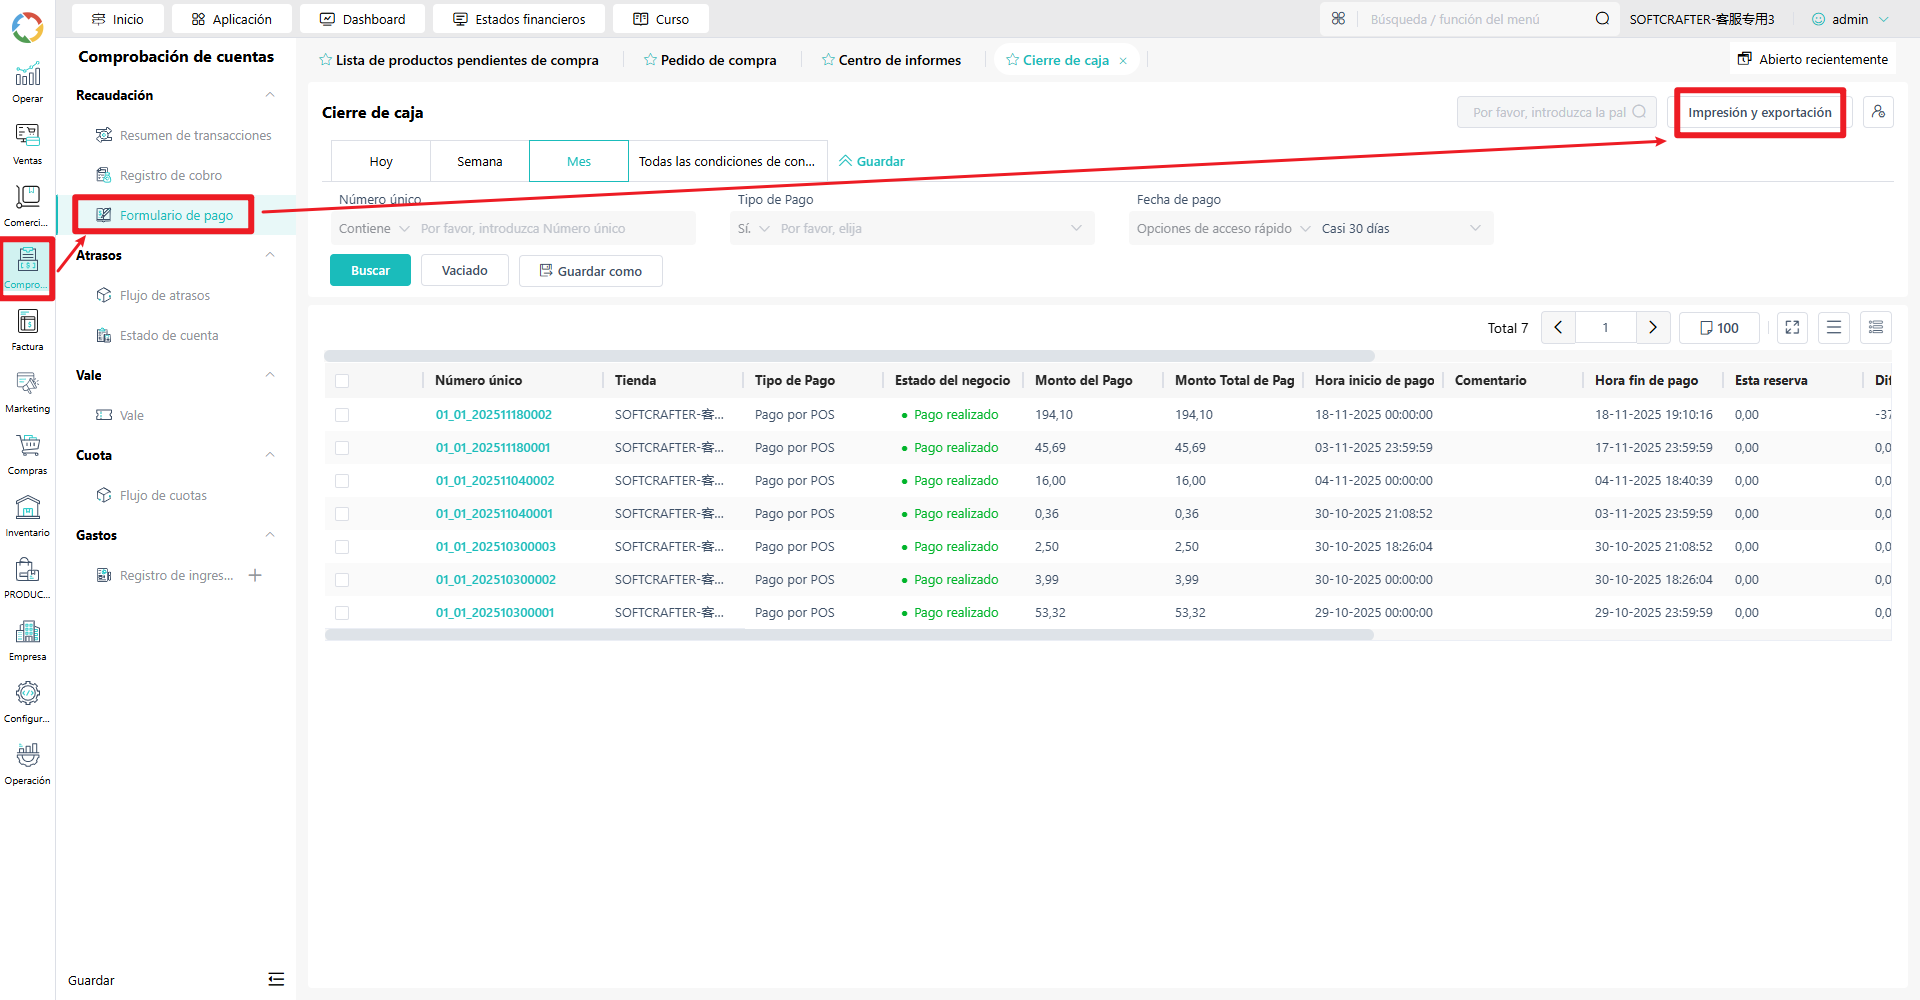This screenshot has height=1000, width=1920.
Task: Open the Ventas sidebar module
Action: click(x=27, y=144)
